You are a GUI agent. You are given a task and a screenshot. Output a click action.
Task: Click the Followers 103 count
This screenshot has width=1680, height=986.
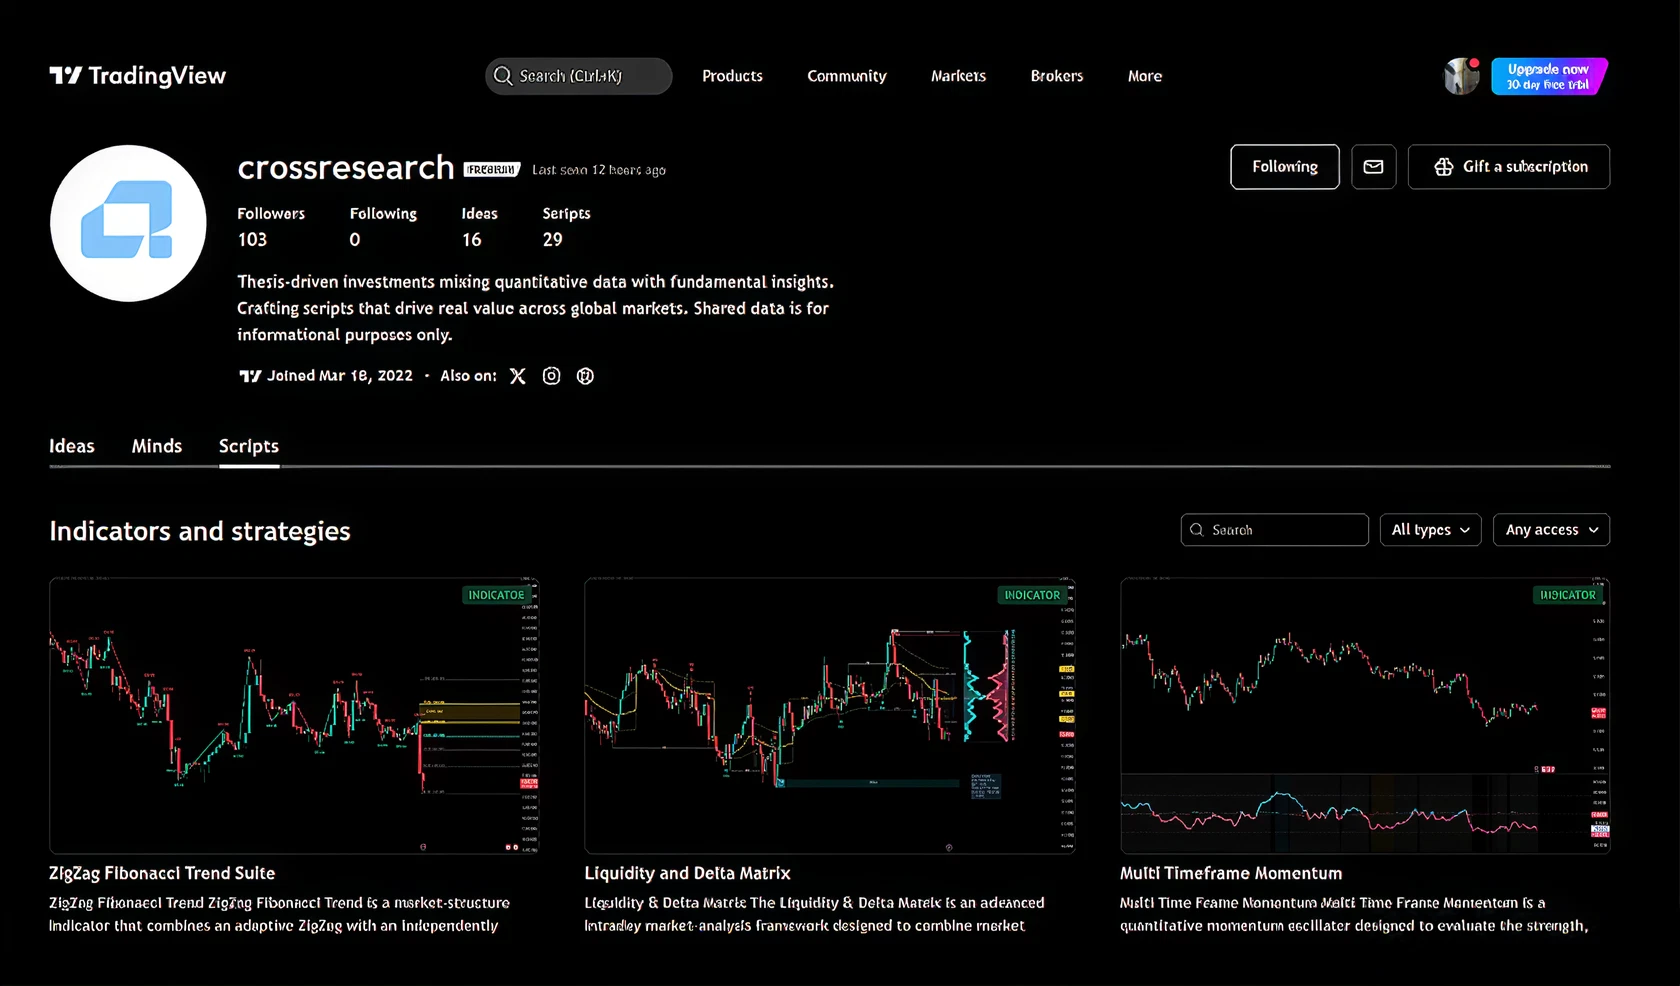[271, 227]
